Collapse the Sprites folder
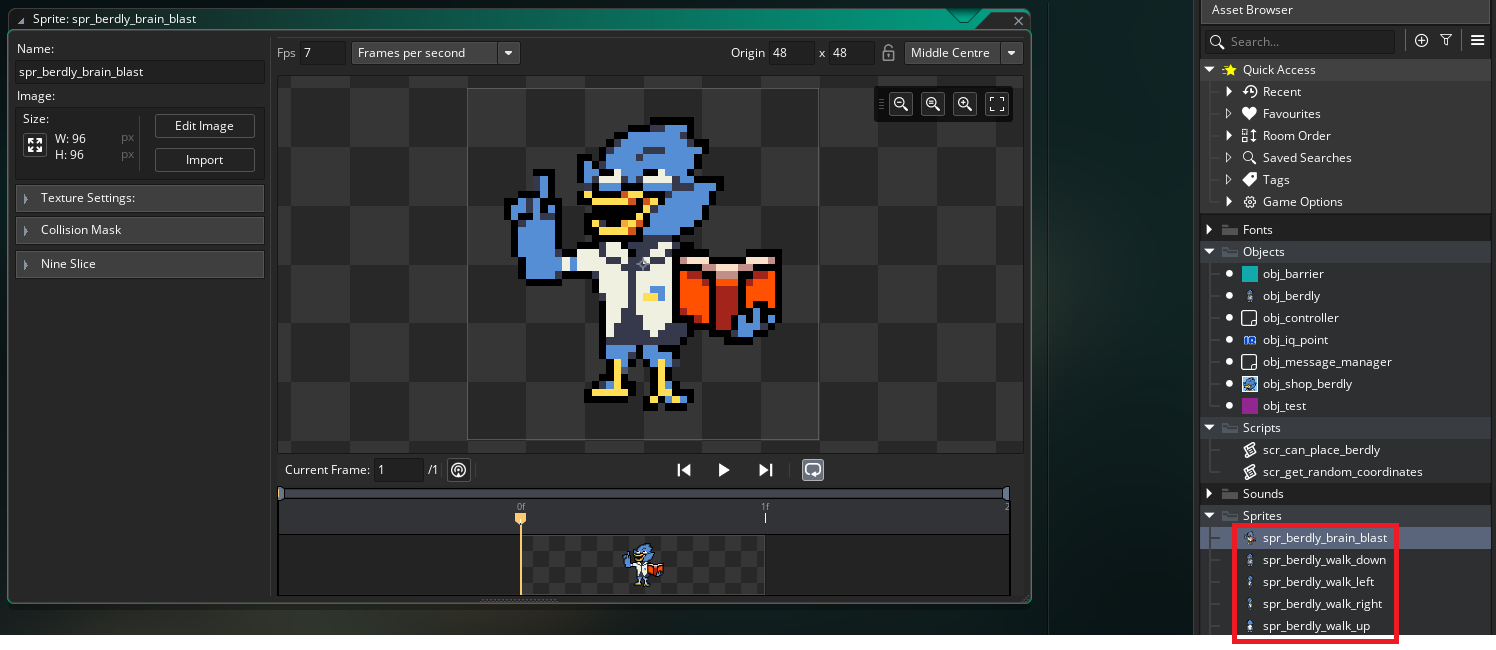Screen dimensions: 1496x650 (x=1210, y=516)
